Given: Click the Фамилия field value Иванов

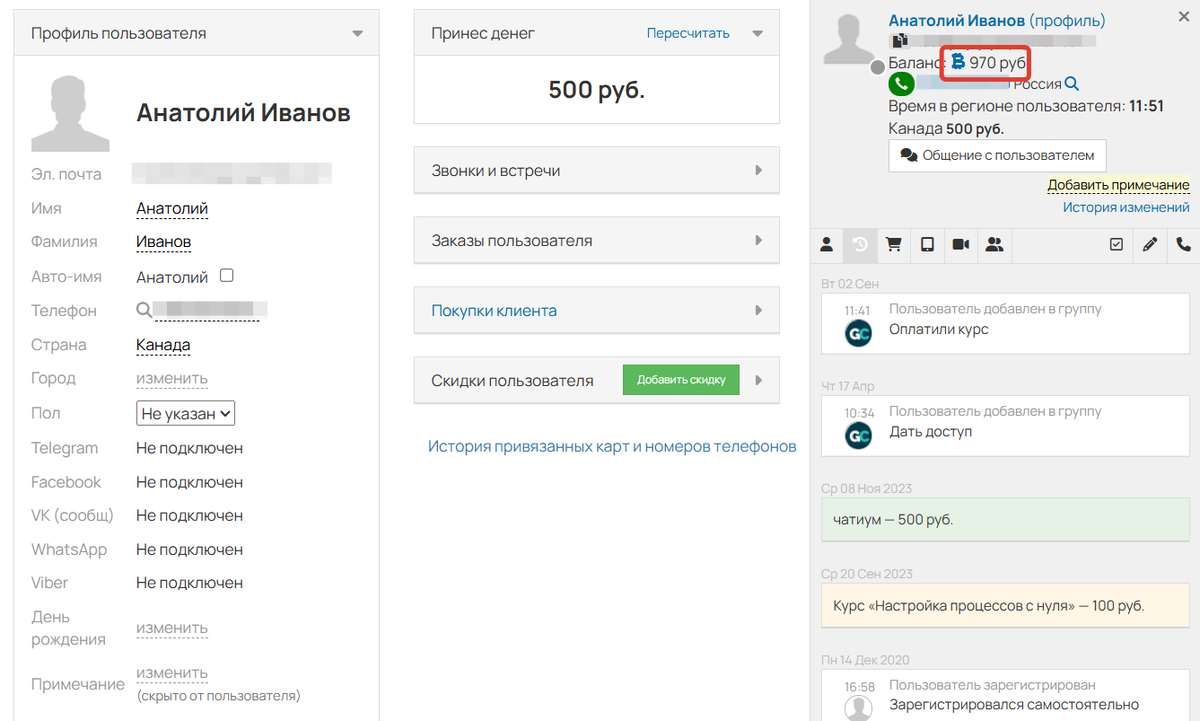Looking at the screenshot, I should click(x=163, y=242).
